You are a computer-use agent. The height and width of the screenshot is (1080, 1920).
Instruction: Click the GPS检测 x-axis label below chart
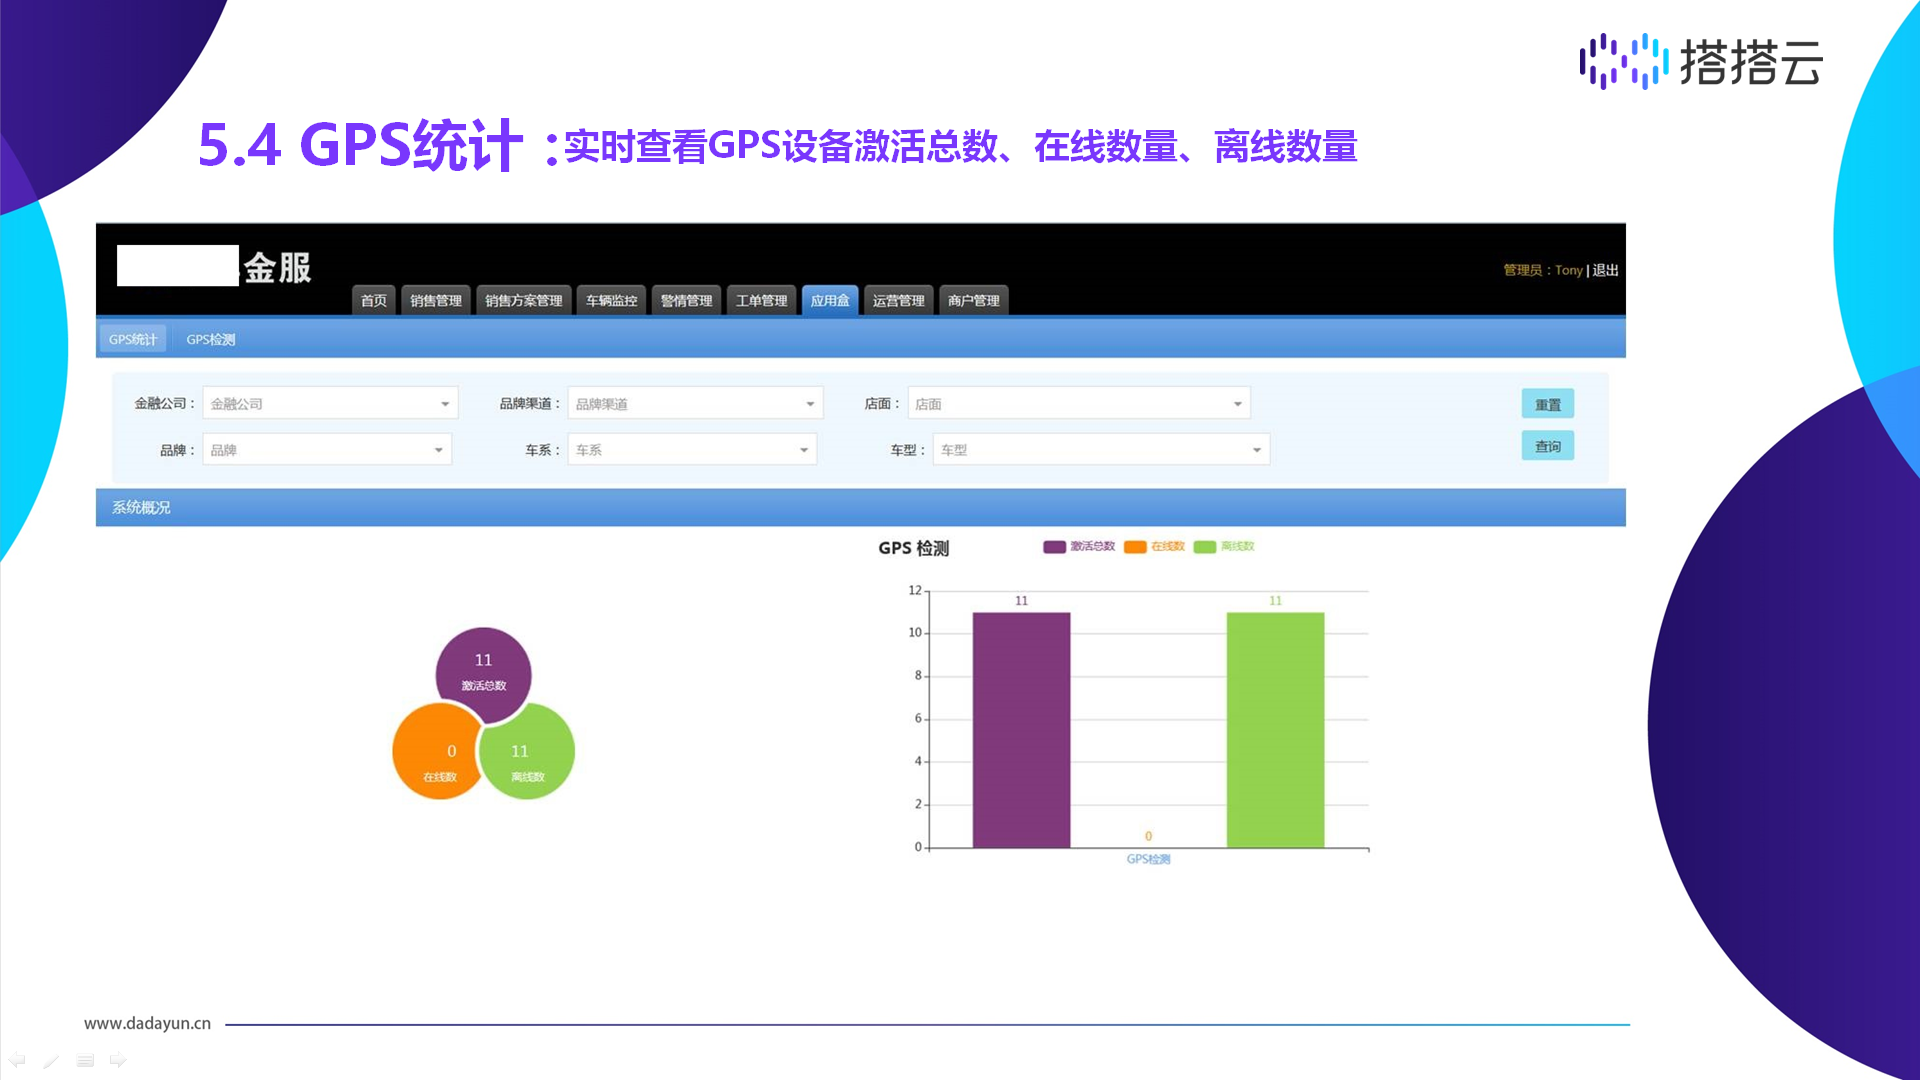click(x=1148, y=859)
